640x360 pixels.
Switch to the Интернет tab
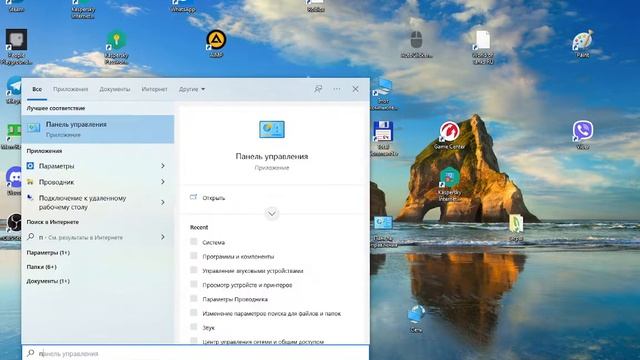154,89
